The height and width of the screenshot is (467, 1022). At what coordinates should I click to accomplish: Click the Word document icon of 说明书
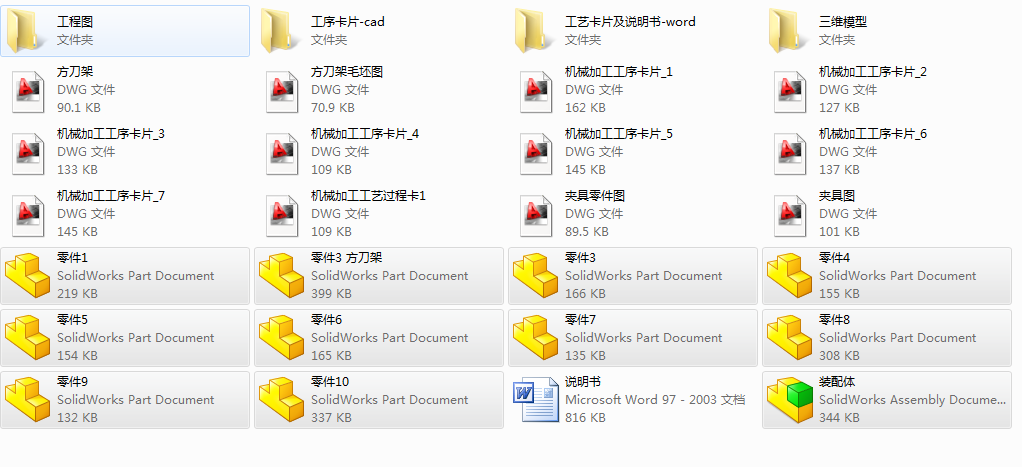(536, 400)
